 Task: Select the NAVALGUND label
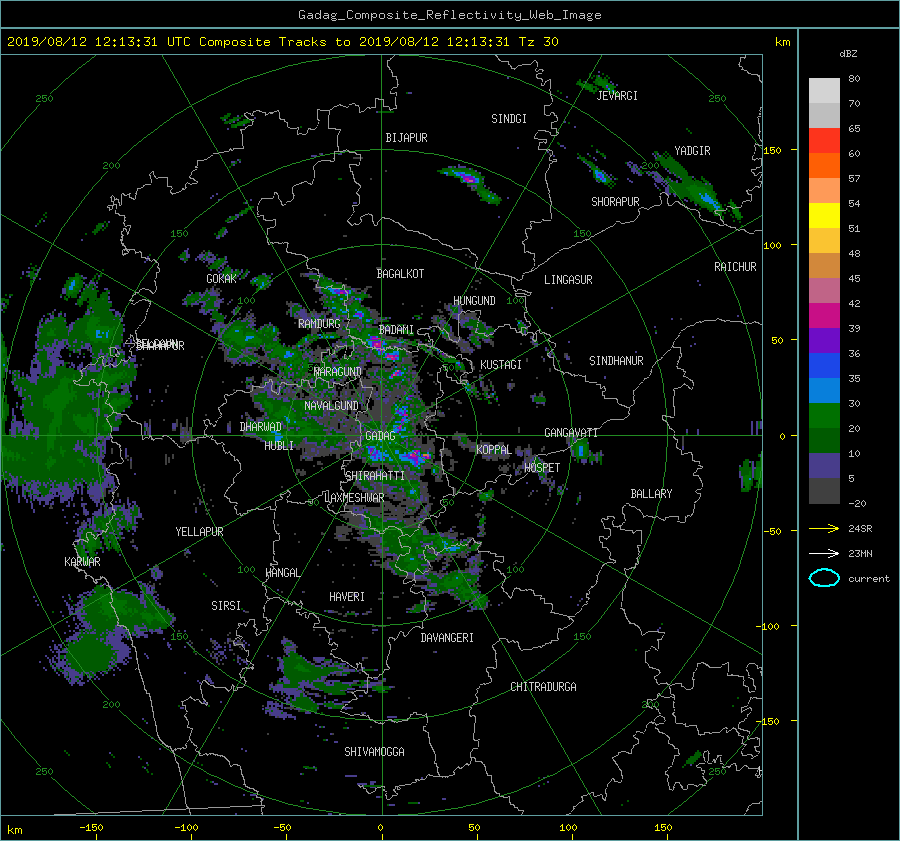331,406
